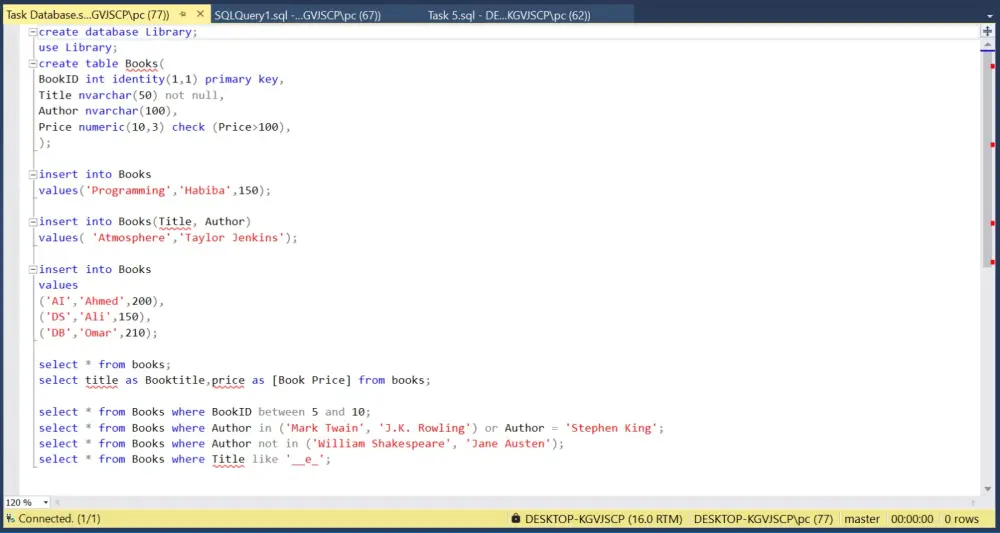Click the server icon beside DESKTOP-KGVJSCP (16.0 RTM)

click(516, 519)
